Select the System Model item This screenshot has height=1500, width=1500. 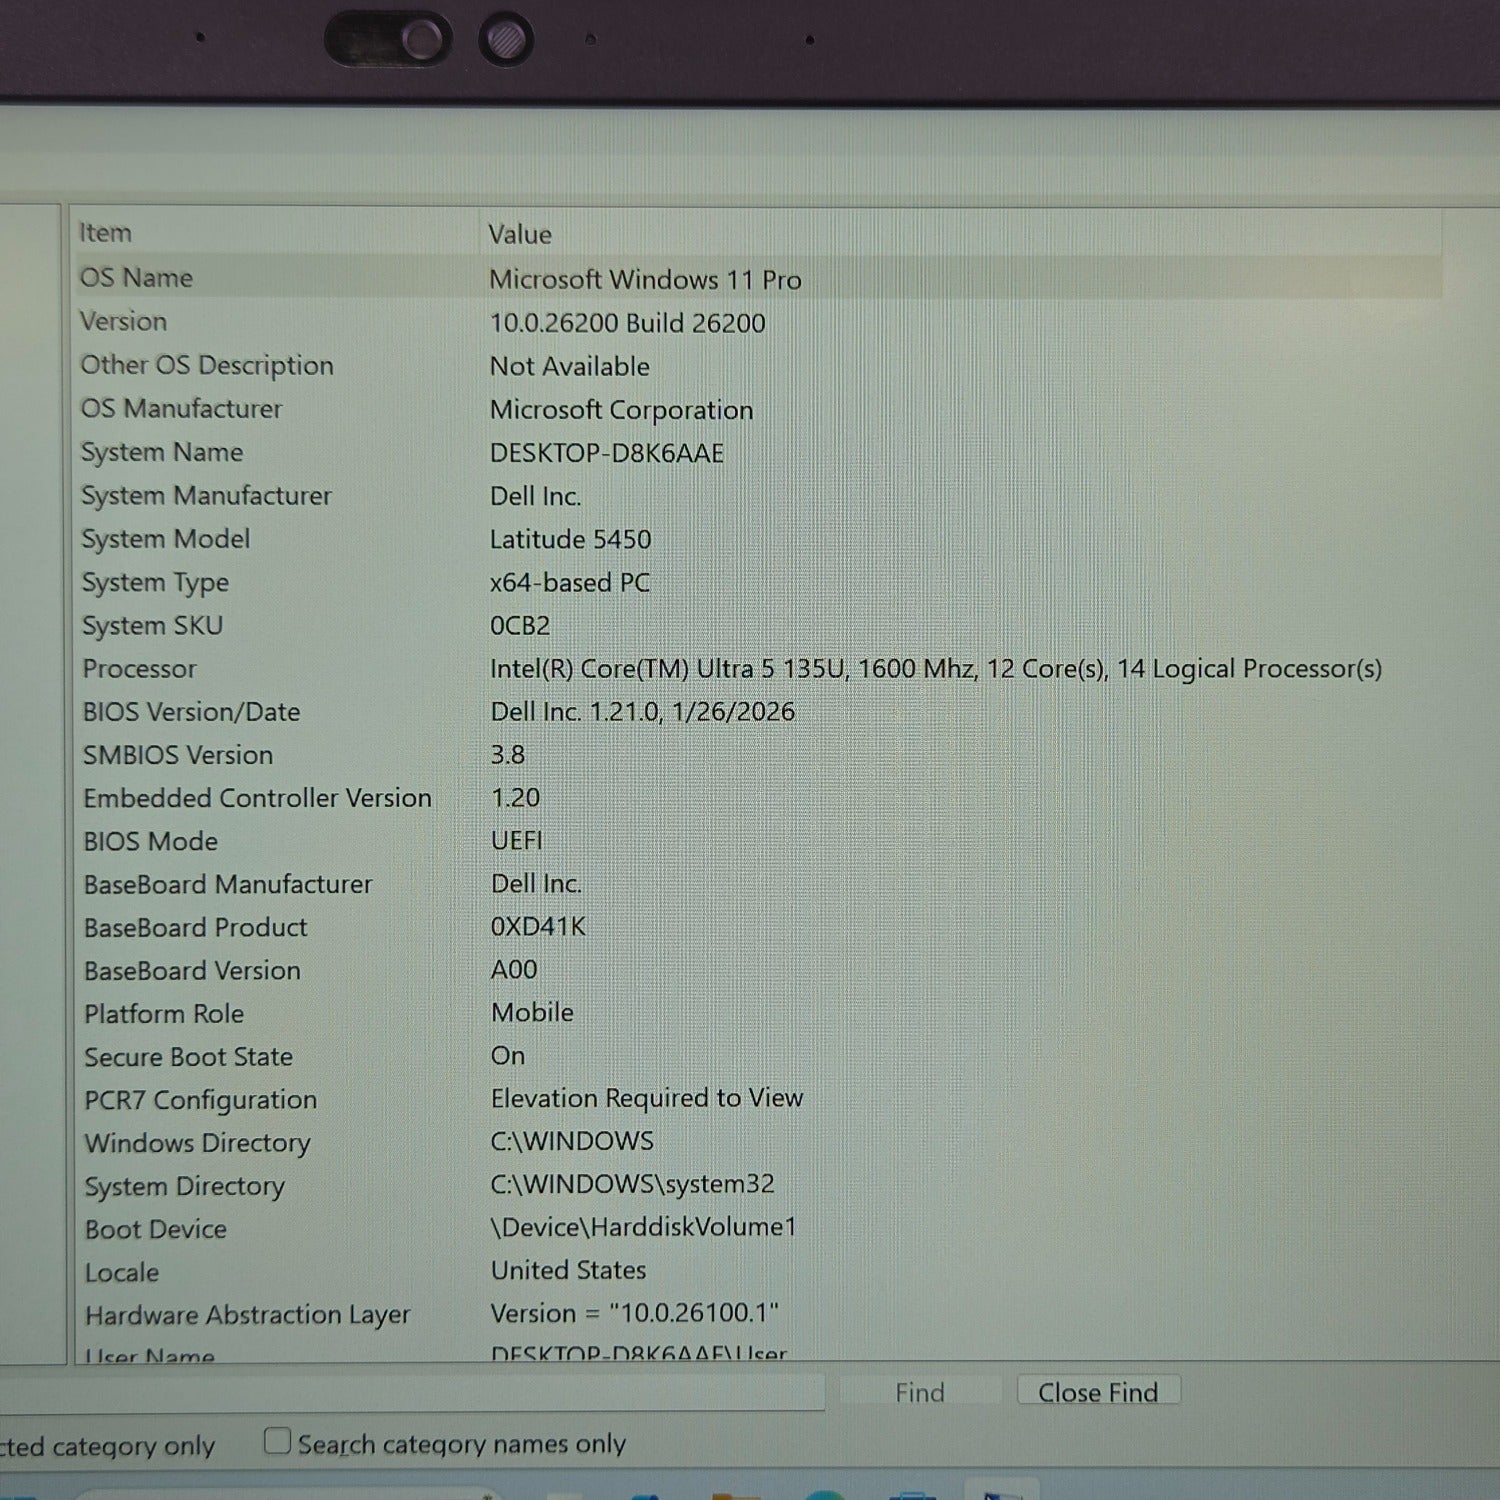click(165, 538)
